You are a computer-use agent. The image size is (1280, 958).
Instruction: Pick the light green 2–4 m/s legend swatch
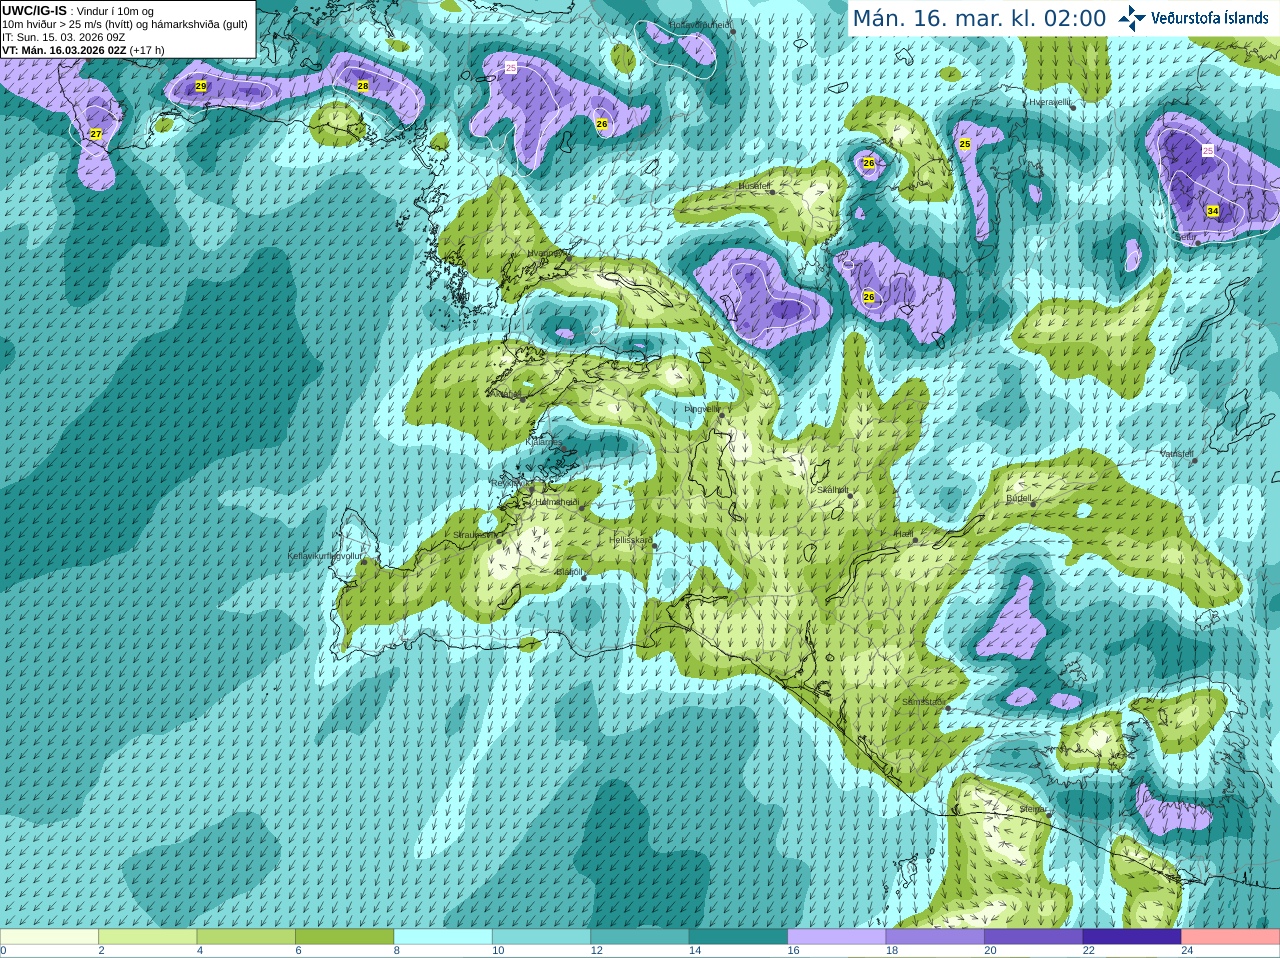[x=147, y=937]
